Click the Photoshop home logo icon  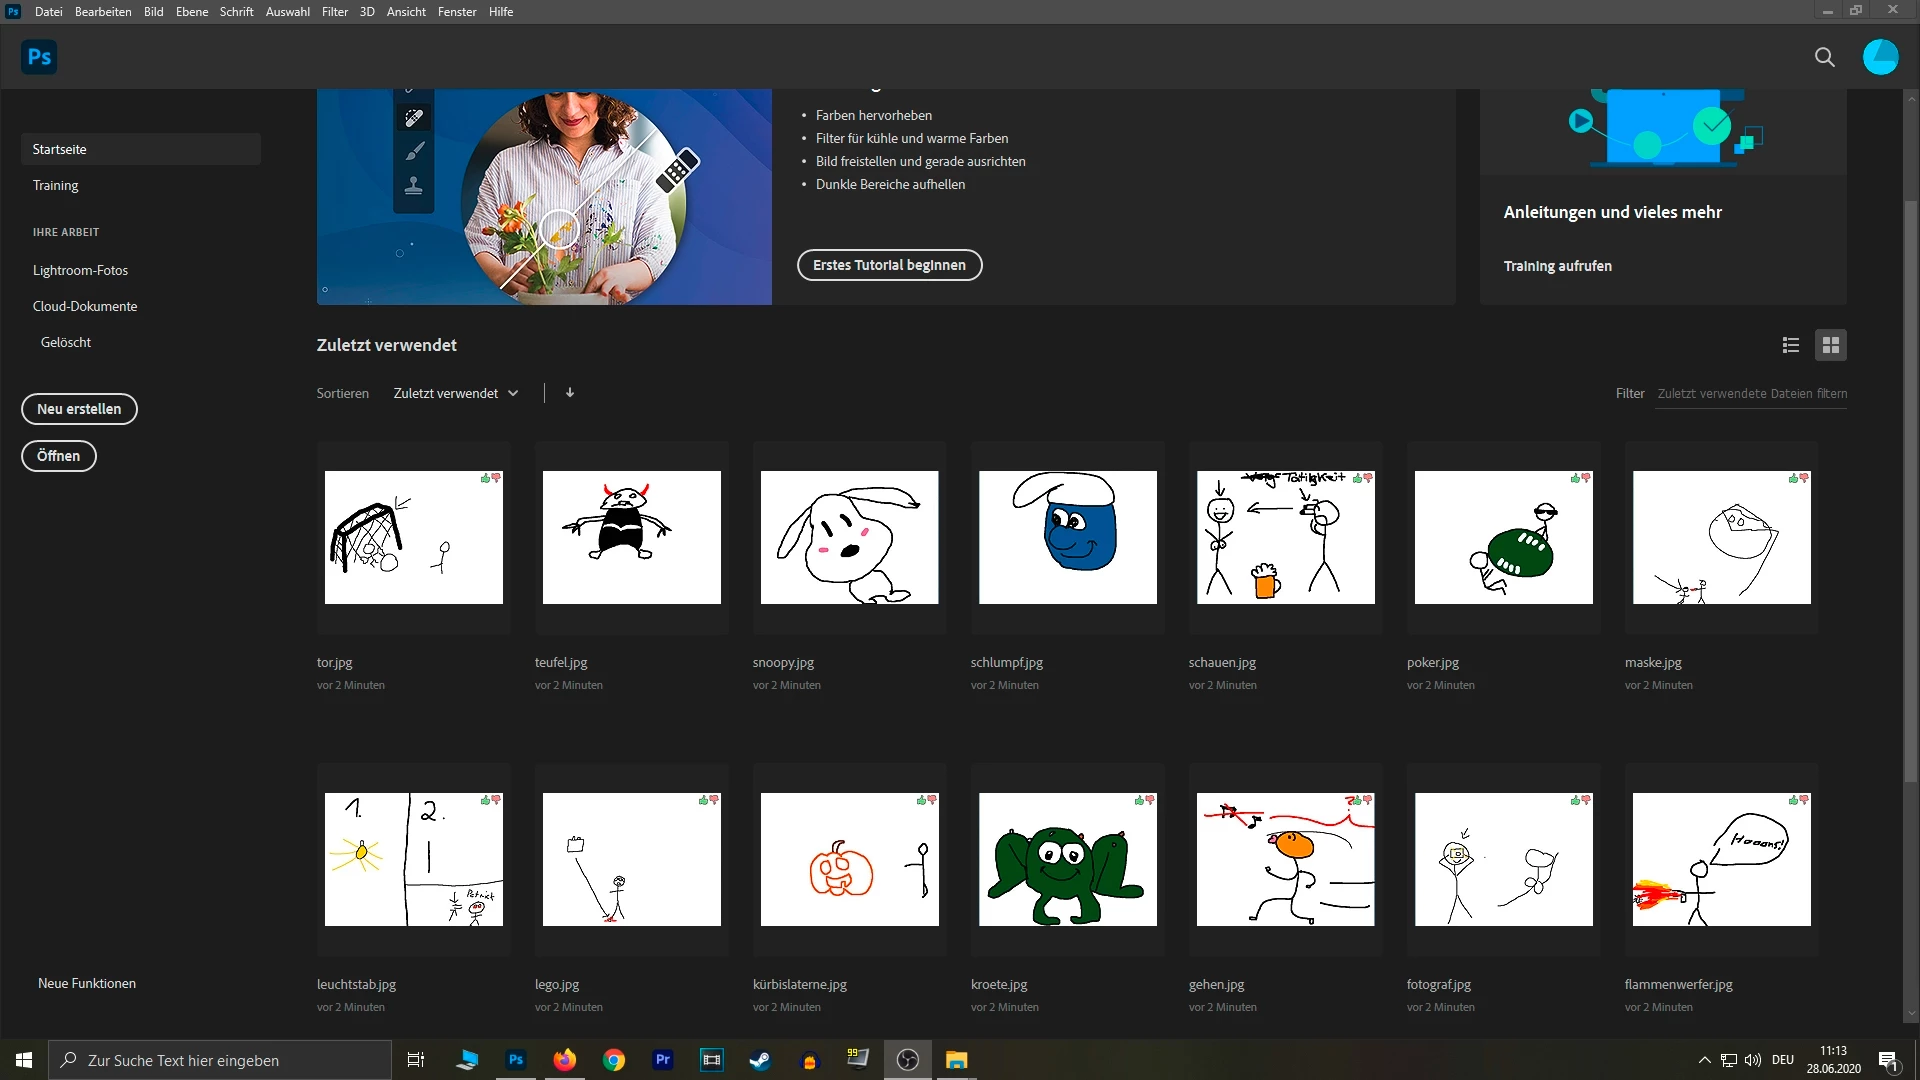[x=39, y=57]
